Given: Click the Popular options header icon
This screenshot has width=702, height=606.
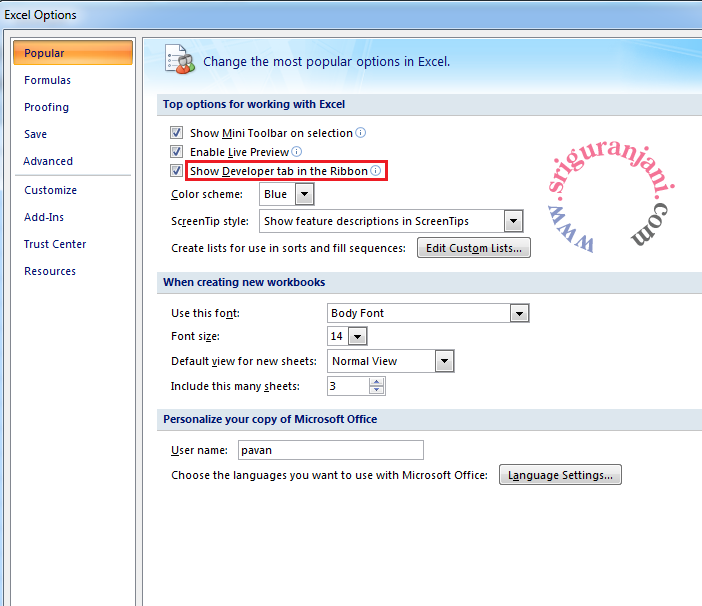Looking at the screenshot, I should tap(180, 60).
